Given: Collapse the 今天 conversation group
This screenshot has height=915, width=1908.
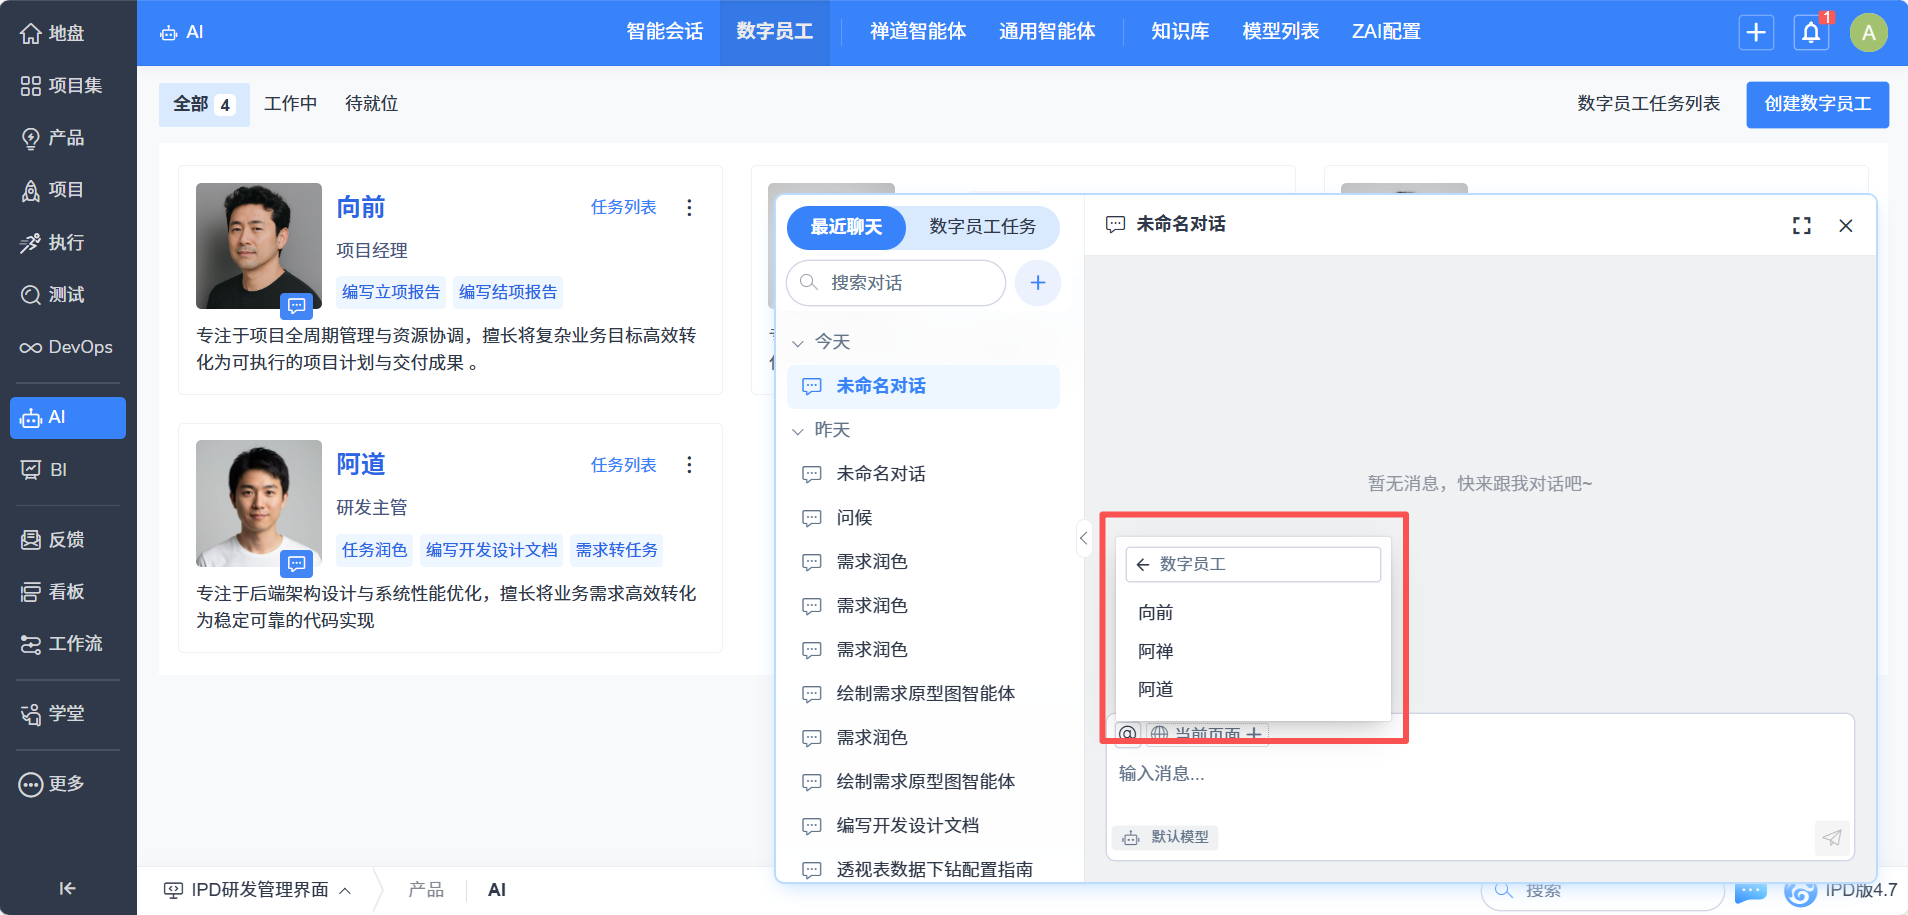Looking at the screenshot, I should click(798, 343).
